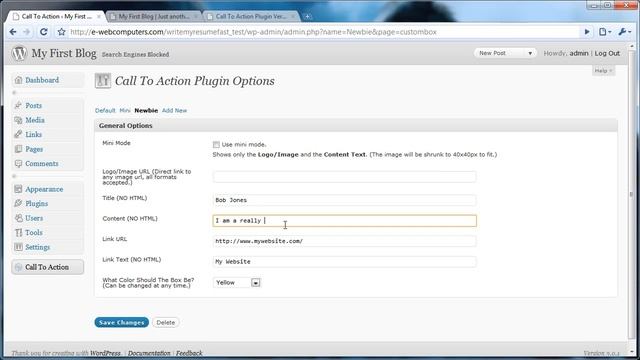Click the General Options section header
Screen dimensions: 640x360
[356, 126]
